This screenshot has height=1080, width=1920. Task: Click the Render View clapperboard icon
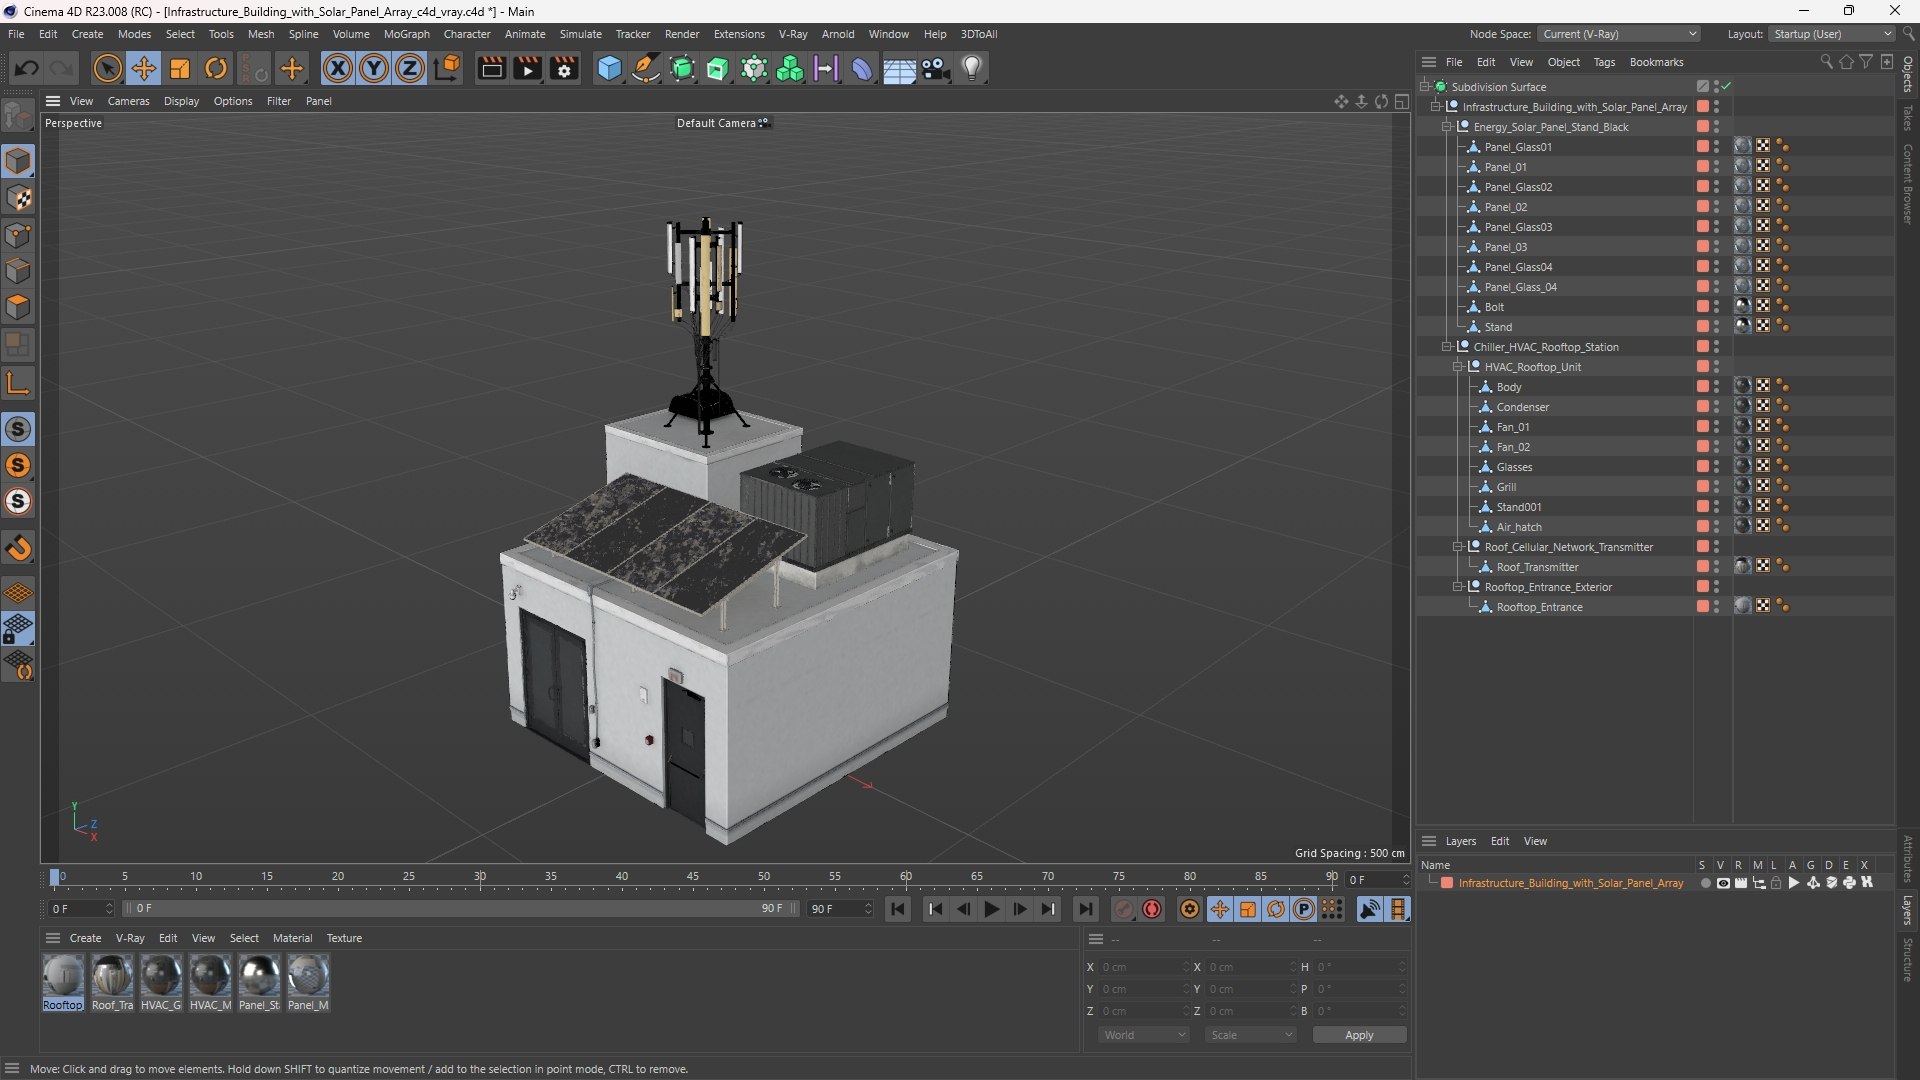[491, 68]
